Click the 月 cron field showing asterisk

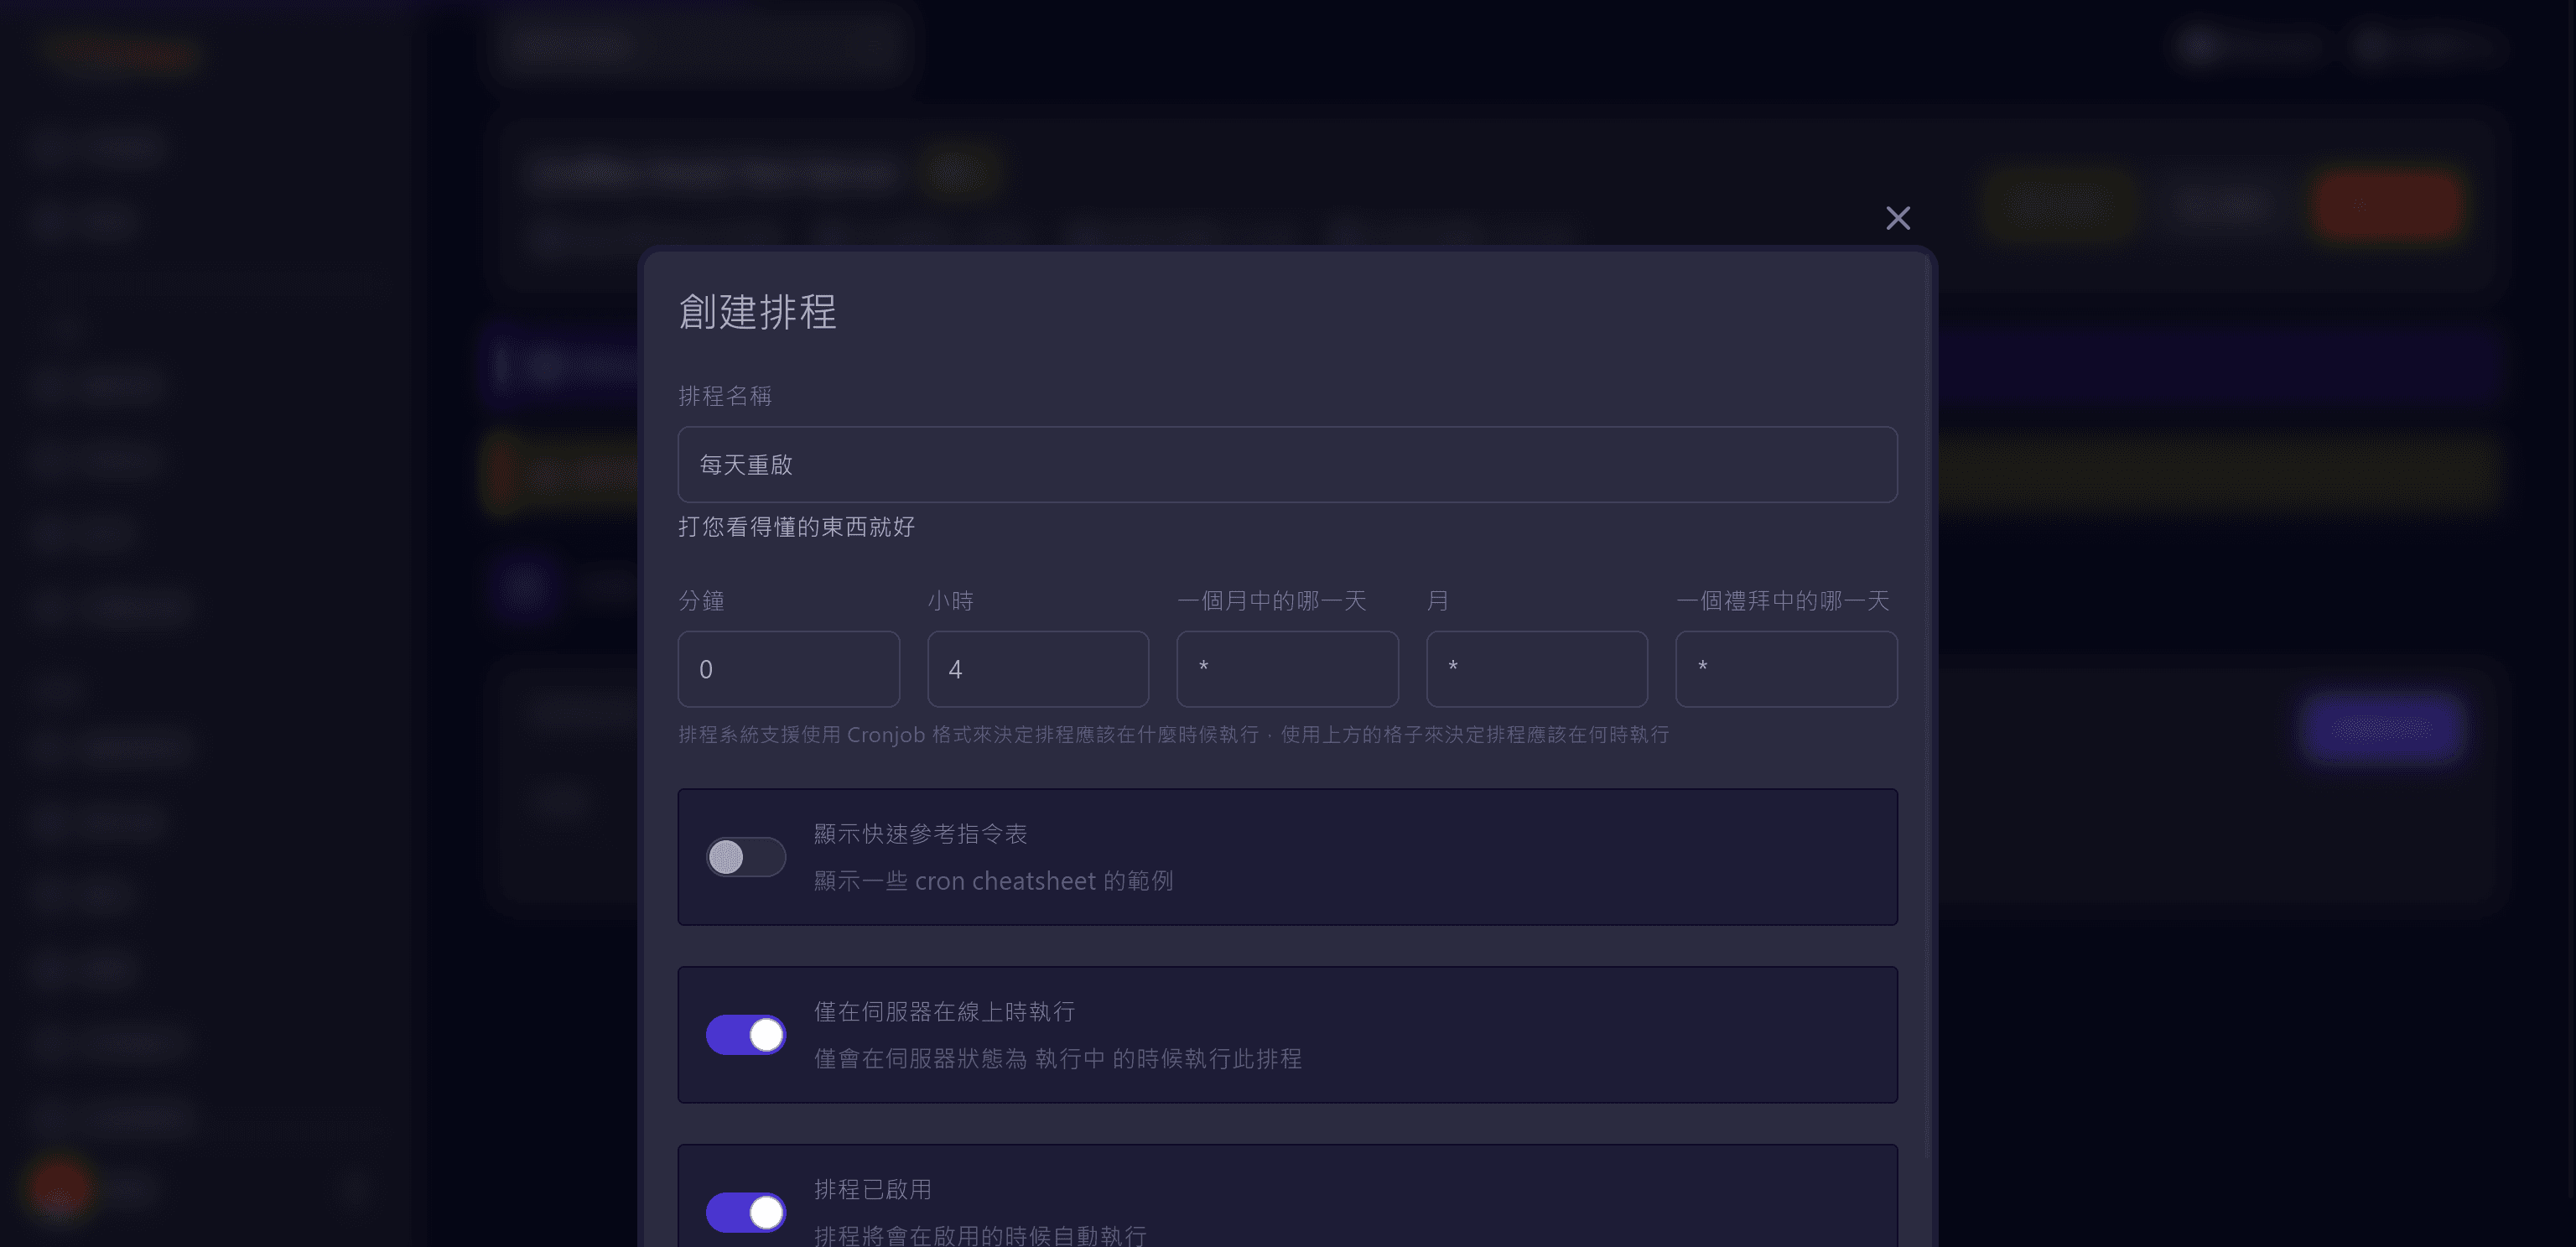click(x=1537, y=669)
